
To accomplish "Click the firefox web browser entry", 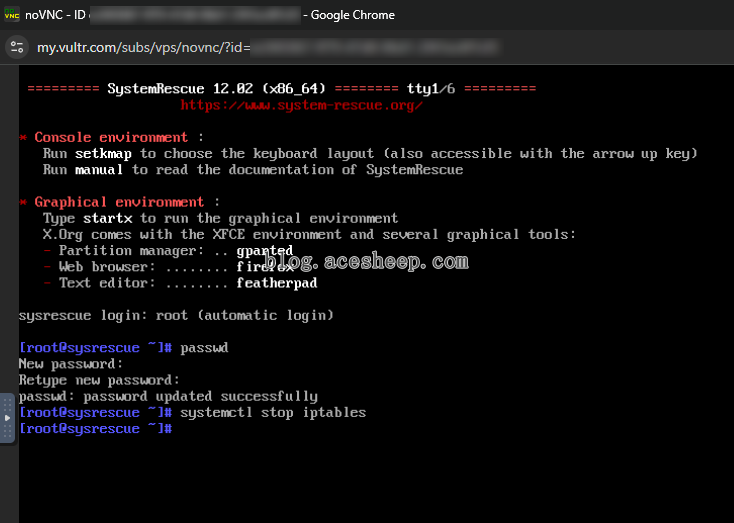I will coord(265,267).
